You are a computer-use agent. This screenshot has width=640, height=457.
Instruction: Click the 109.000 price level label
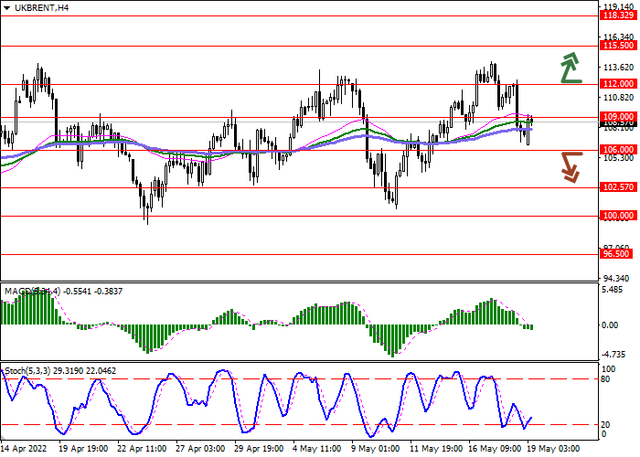(x=618, y=117)
